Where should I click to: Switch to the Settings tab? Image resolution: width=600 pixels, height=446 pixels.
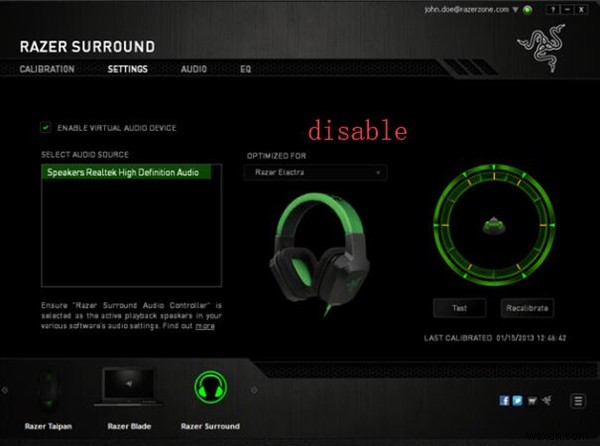pyautogui.click(x=127, y=69)
